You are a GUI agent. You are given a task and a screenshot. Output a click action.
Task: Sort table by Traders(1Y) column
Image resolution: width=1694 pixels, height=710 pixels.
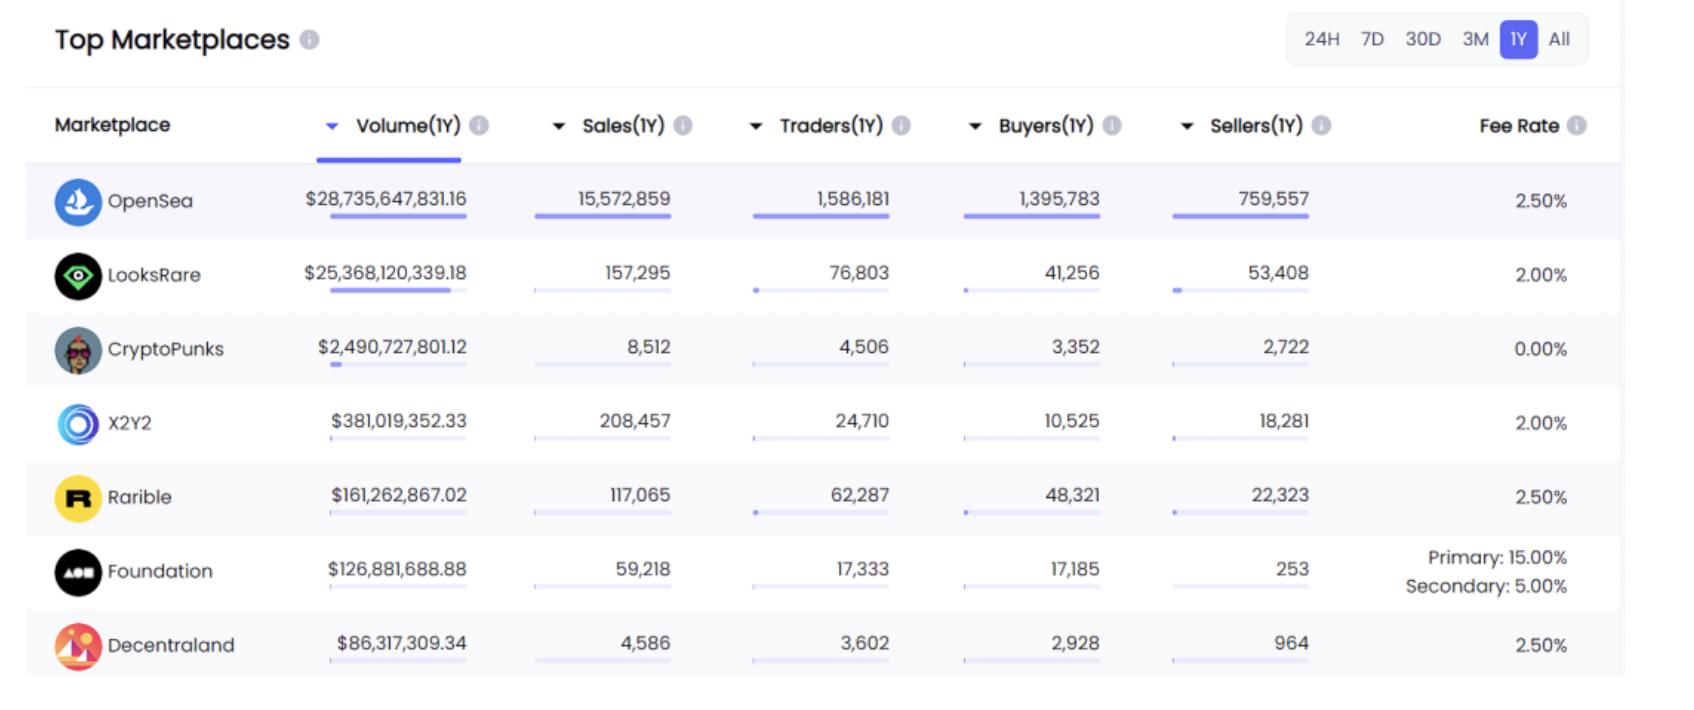830,126
